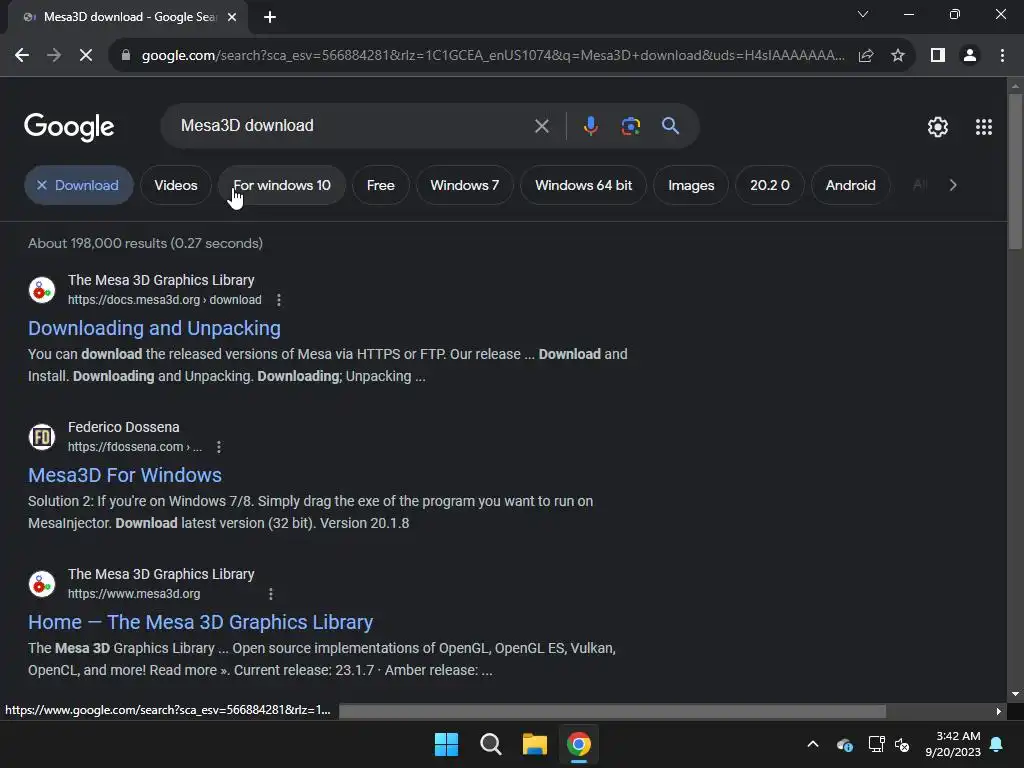Viewport: 1024px width, 768px height.
Task: Click the www.mesa3d.org site favicon
Action: pyautogui.click(x=42, y=584)
